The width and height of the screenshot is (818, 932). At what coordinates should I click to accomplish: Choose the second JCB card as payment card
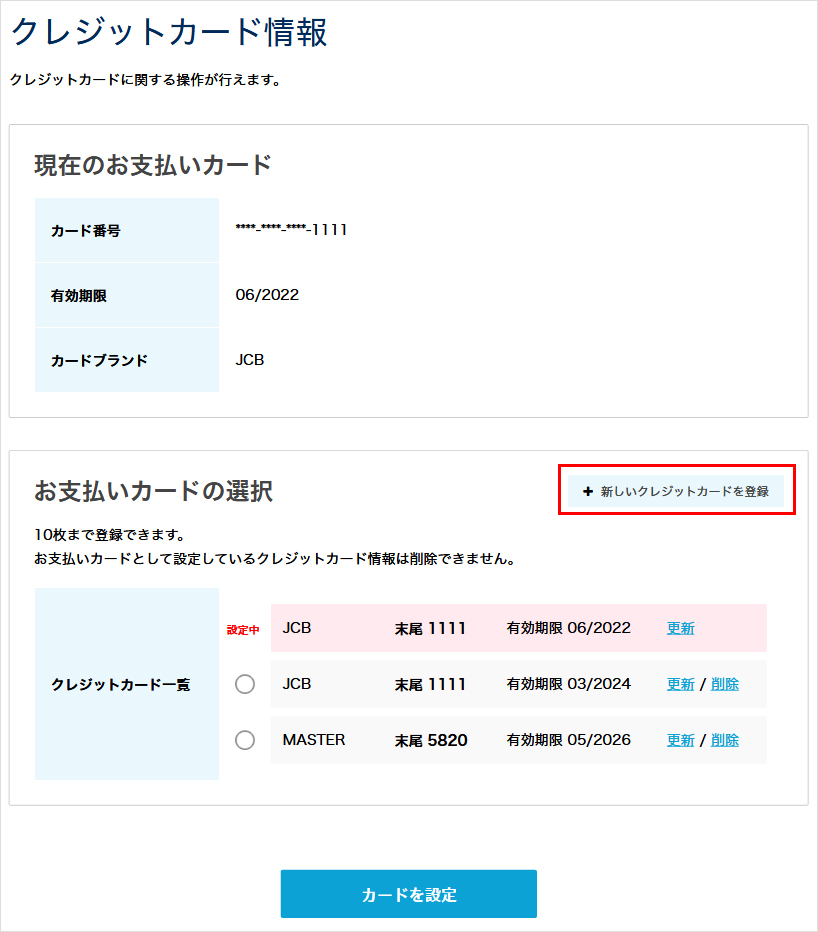[x=245, y=684]
